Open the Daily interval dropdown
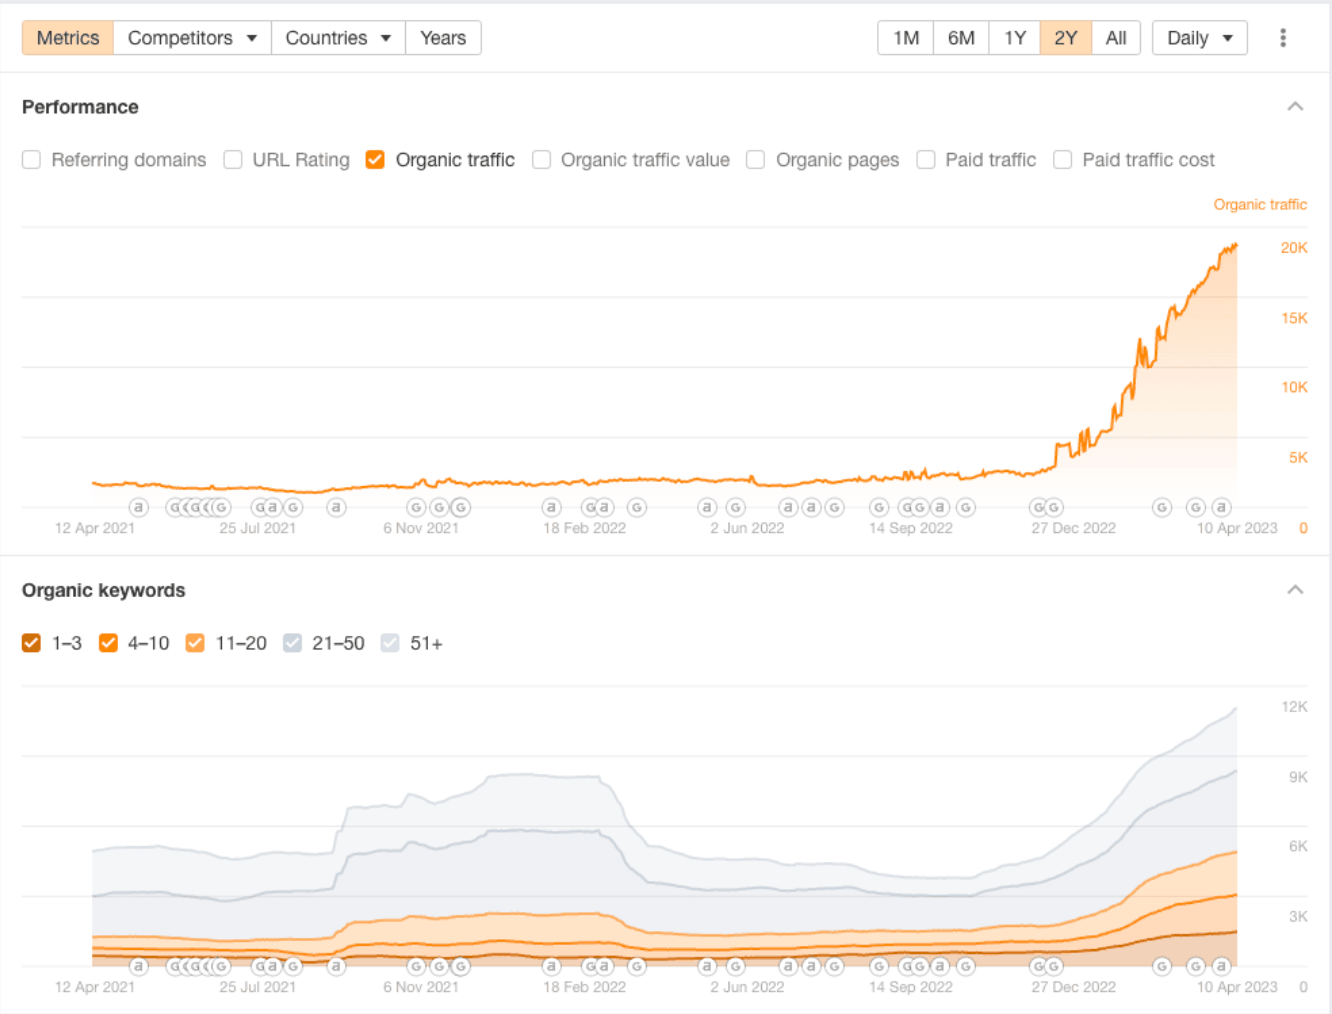Viewport: 1332px width, 1014px height. (x=1199, y=38)
